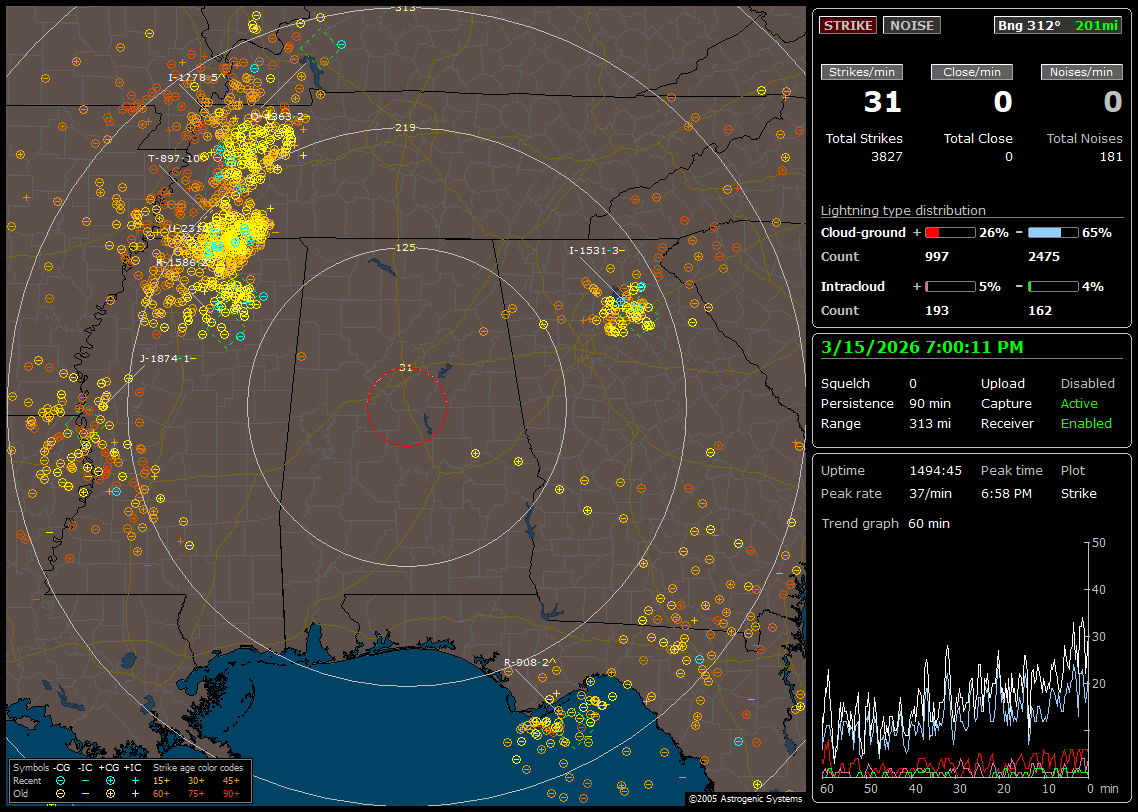Click the Recent -CG cyan legend symbol
Viewport: 1138px width, 812px height.
click(x=60, y=780)
